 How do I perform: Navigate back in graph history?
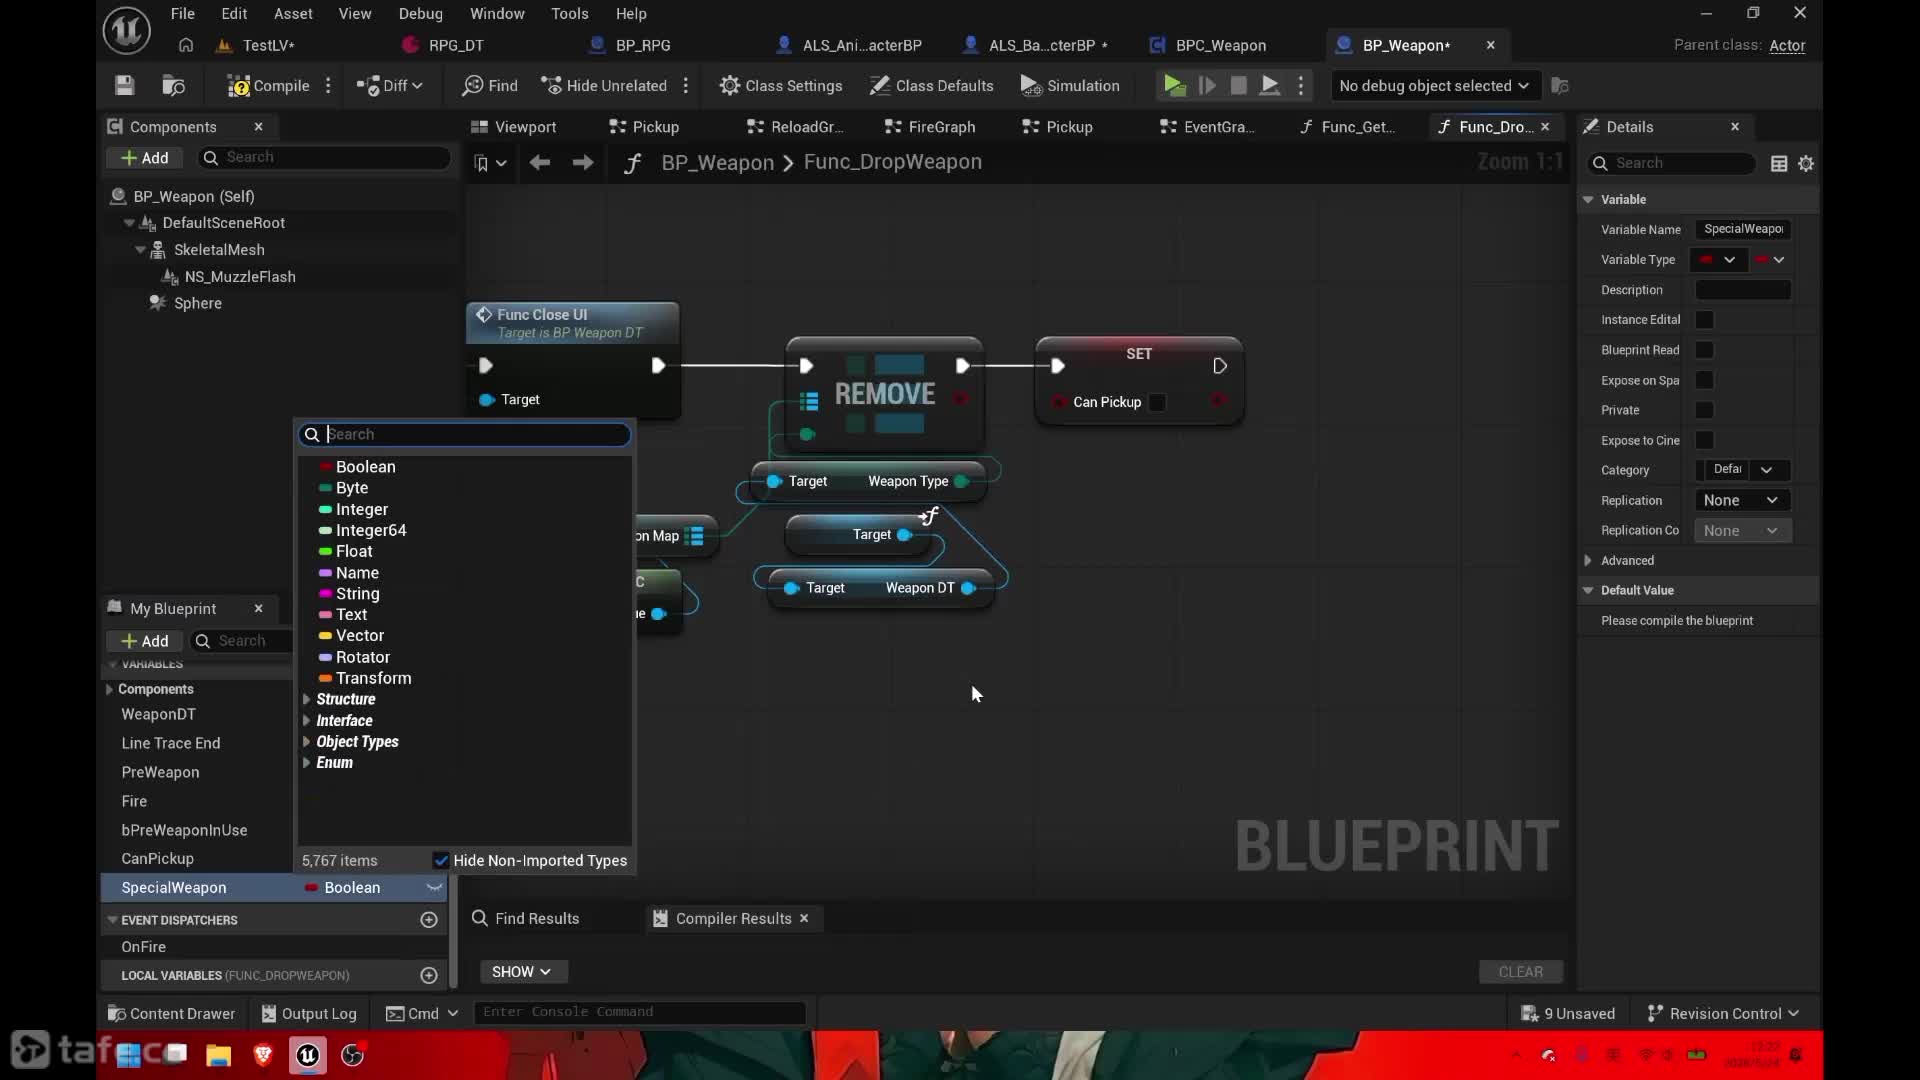coord(540,163)
